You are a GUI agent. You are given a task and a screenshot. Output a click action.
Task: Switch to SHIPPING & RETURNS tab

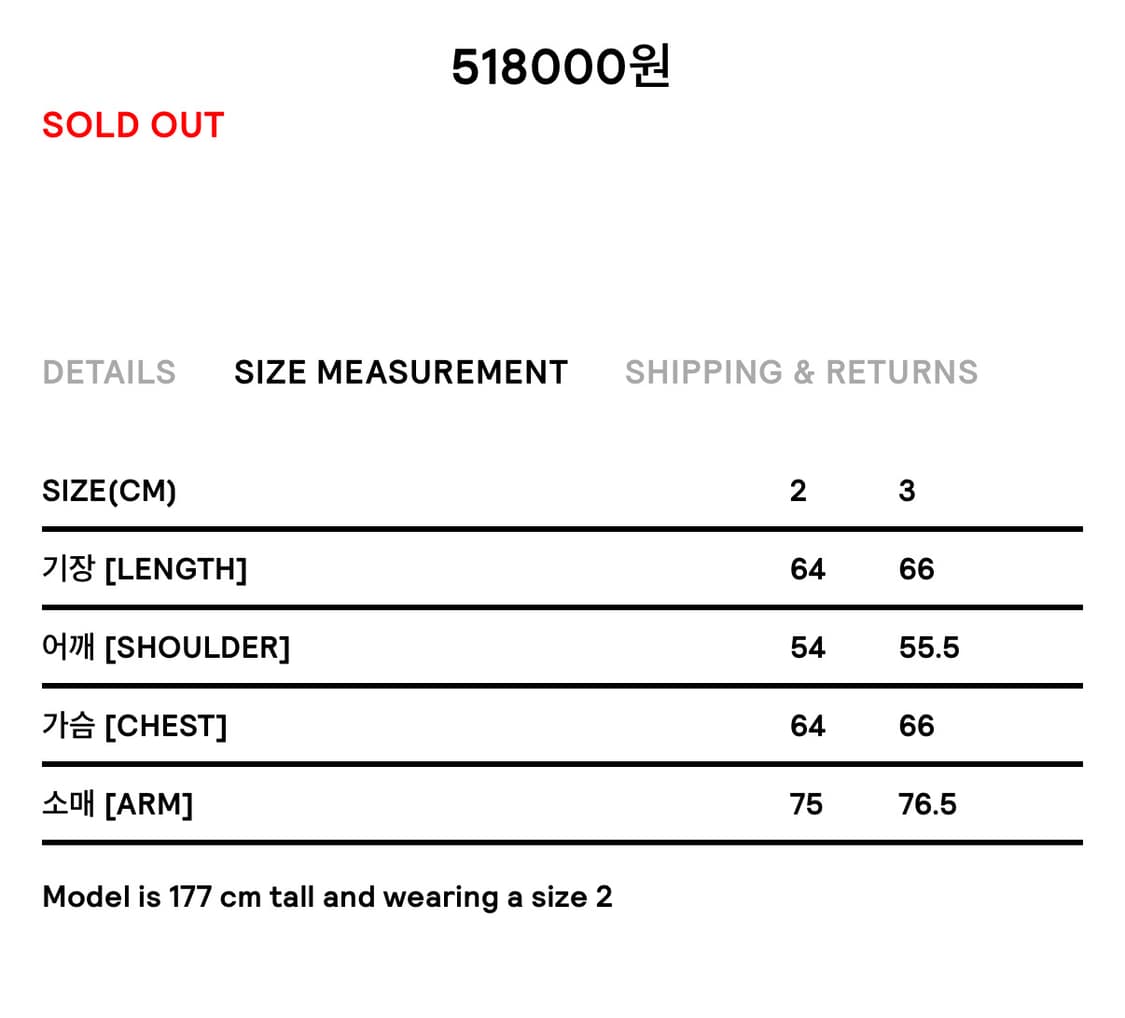click(x=801, y=372)
